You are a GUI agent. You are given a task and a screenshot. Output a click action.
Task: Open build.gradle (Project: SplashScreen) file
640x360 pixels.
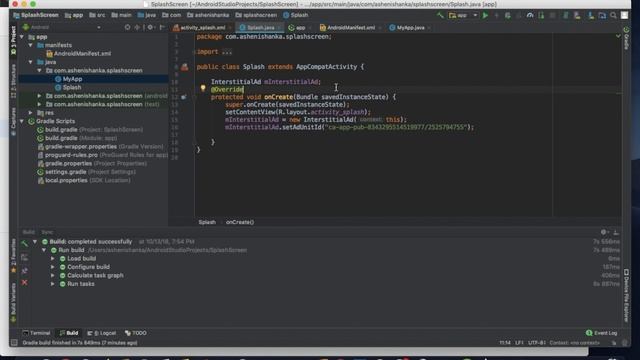click(90, 130)
